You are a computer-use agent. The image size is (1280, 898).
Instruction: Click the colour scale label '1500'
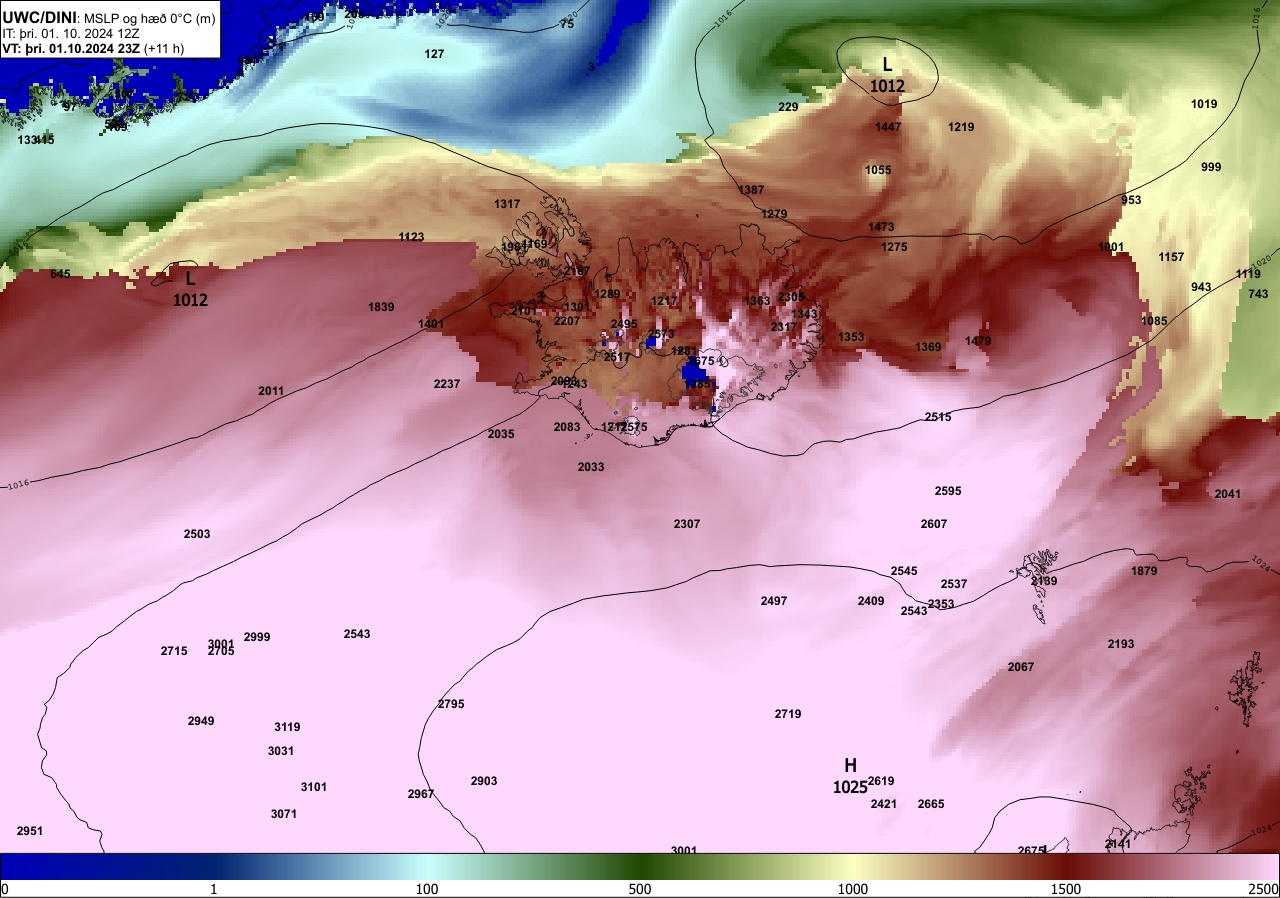click(x=1066, y=889)
